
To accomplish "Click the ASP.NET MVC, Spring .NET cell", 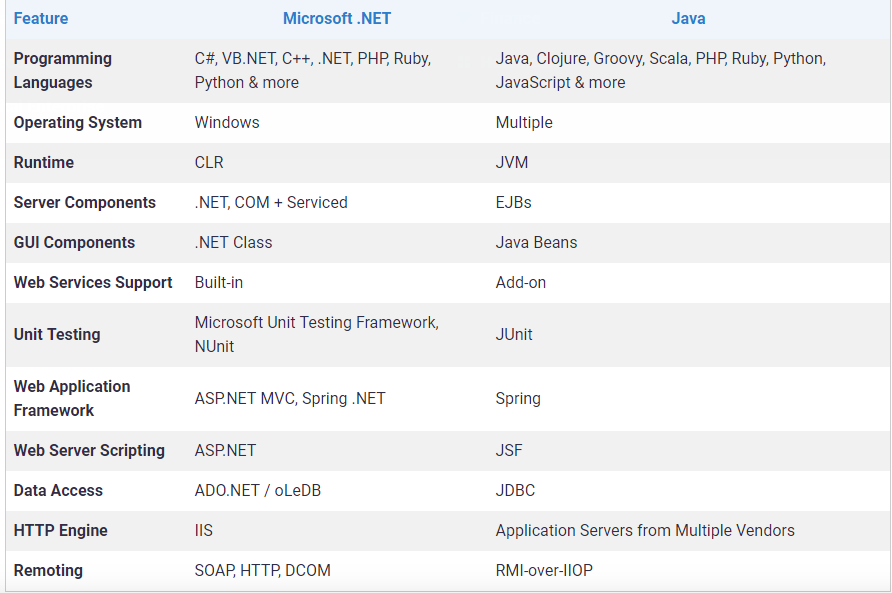I will click(289, 398).
